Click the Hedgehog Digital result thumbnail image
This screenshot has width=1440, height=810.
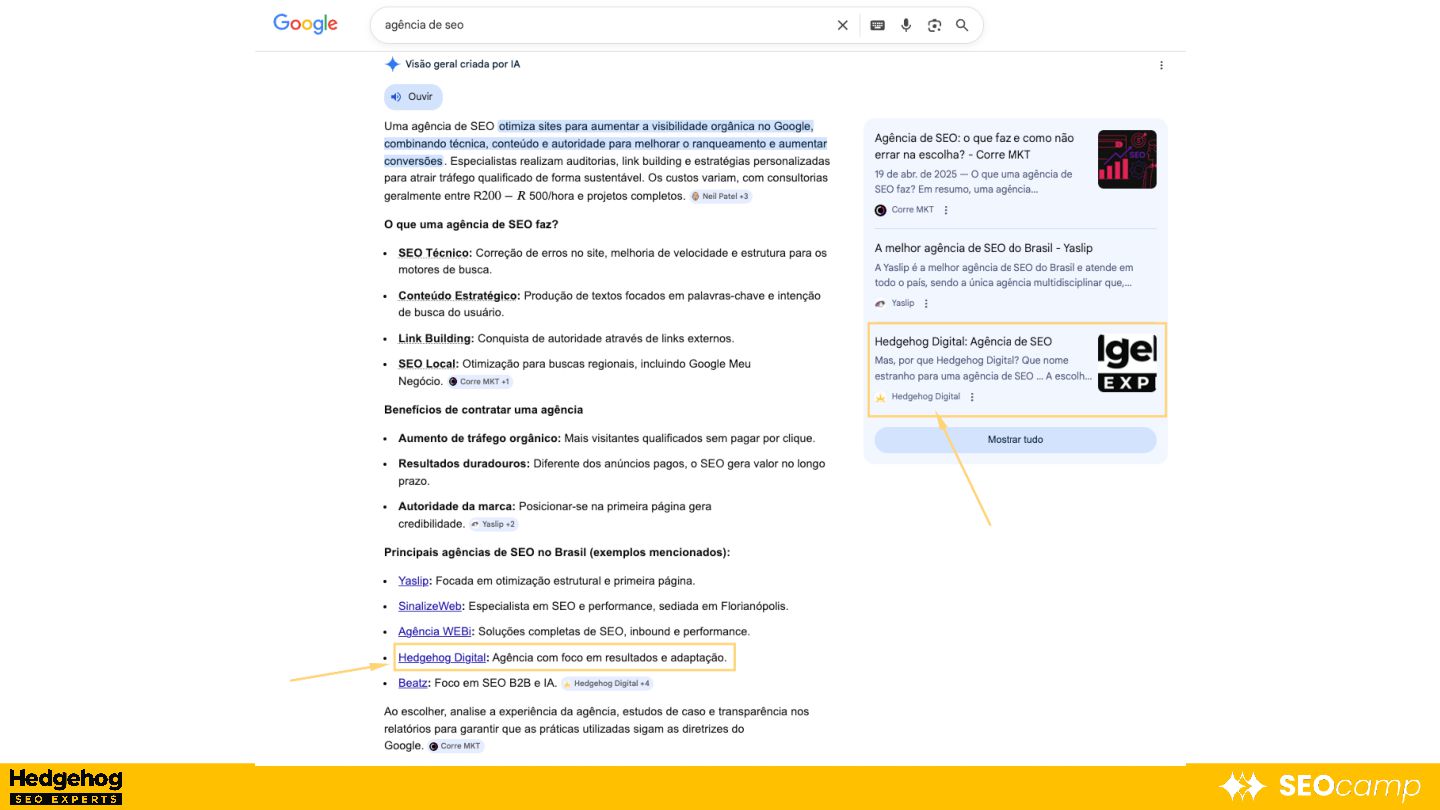pos(1127,363)
